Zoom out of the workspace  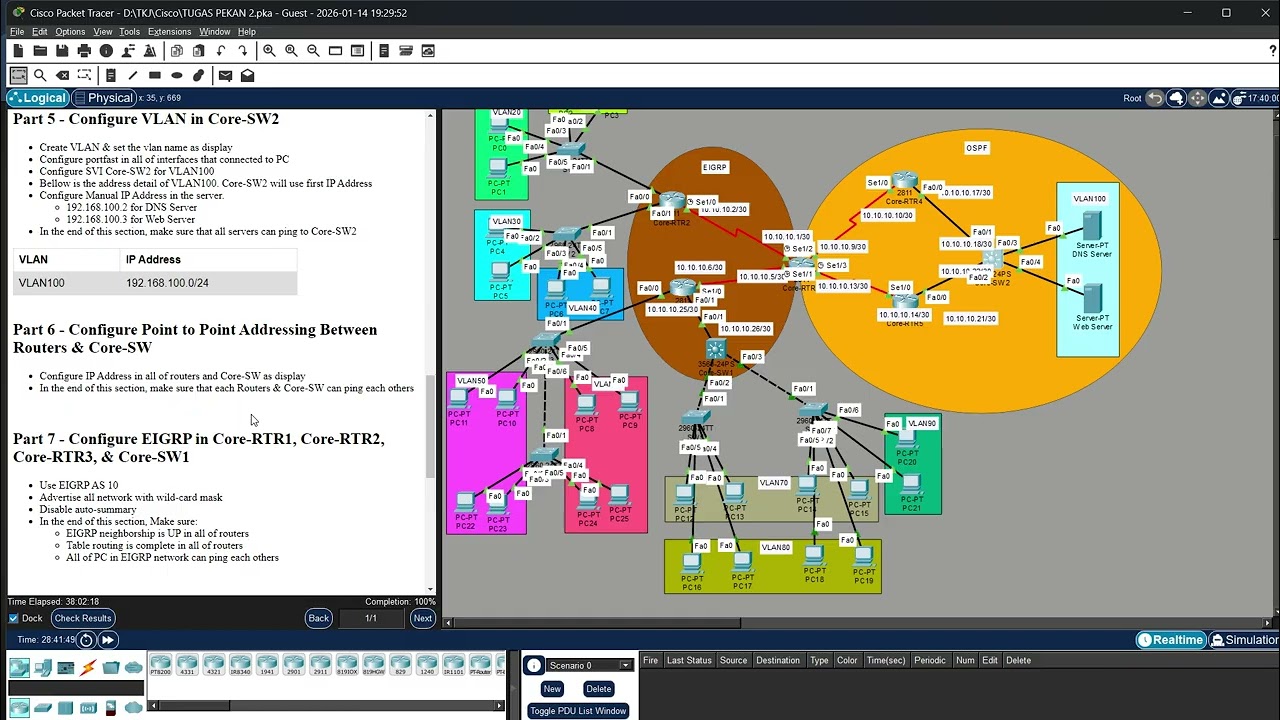pos(313,51)
